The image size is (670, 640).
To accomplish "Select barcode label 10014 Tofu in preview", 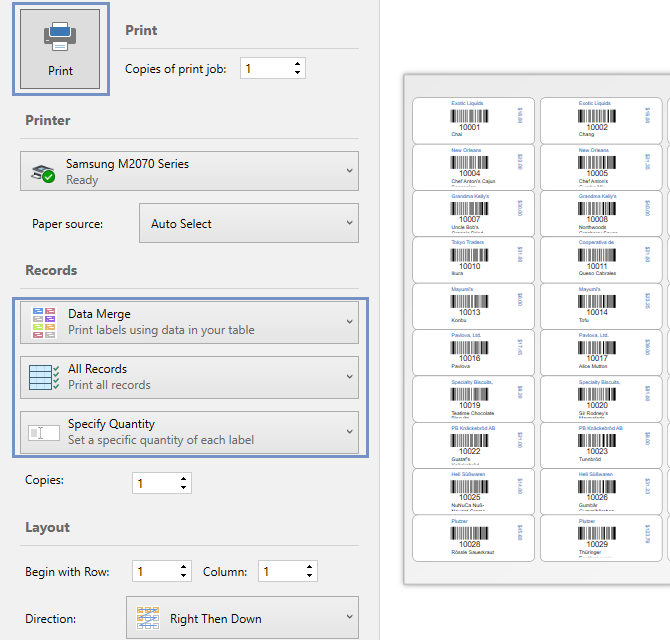I will (x=601, y=306).
